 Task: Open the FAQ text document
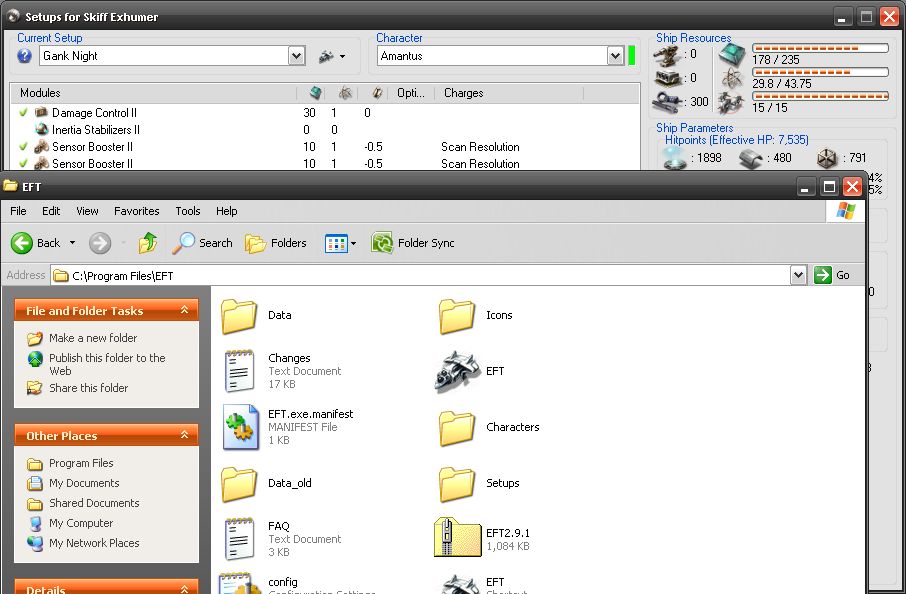[x=282, y=539]
